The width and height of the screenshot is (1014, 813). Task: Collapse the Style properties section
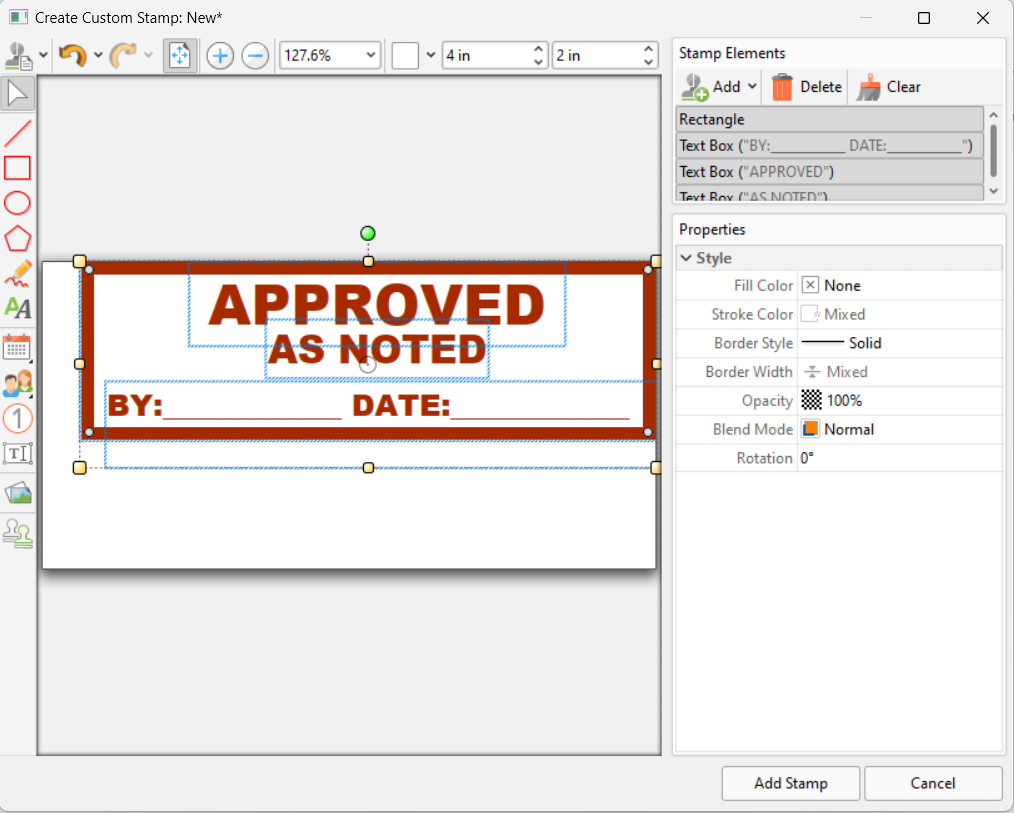[686, 257]
